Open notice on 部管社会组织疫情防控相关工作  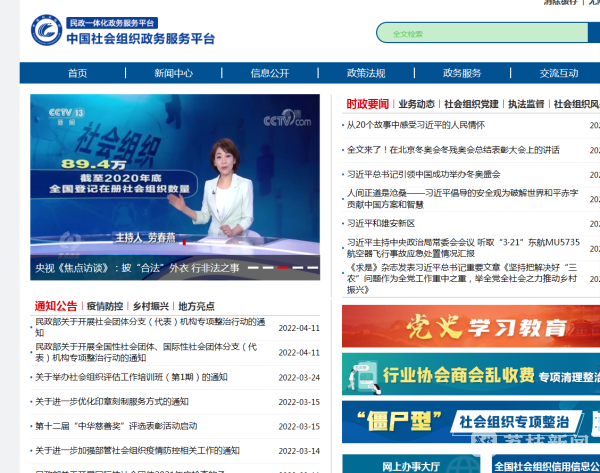[137, 451]
